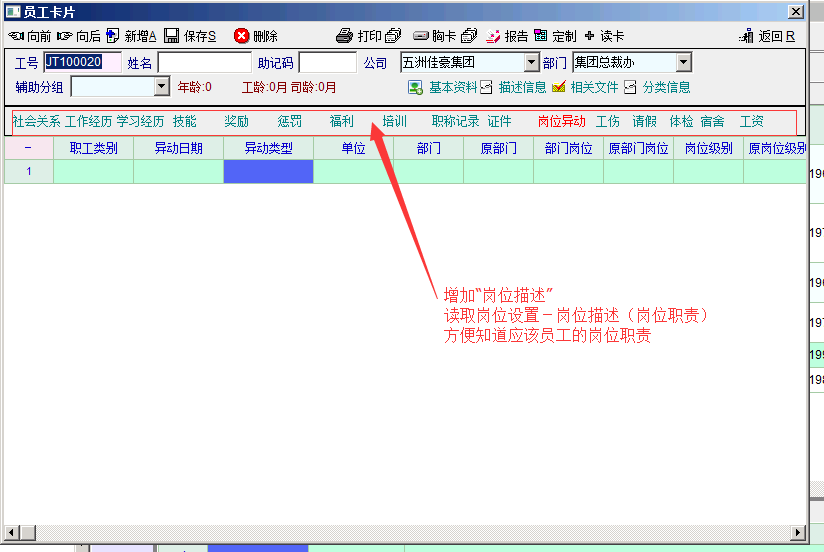The height and width of the screenshot is (552, 824).
Task: Click the 定制 customize icon
Action: (541, 36)
